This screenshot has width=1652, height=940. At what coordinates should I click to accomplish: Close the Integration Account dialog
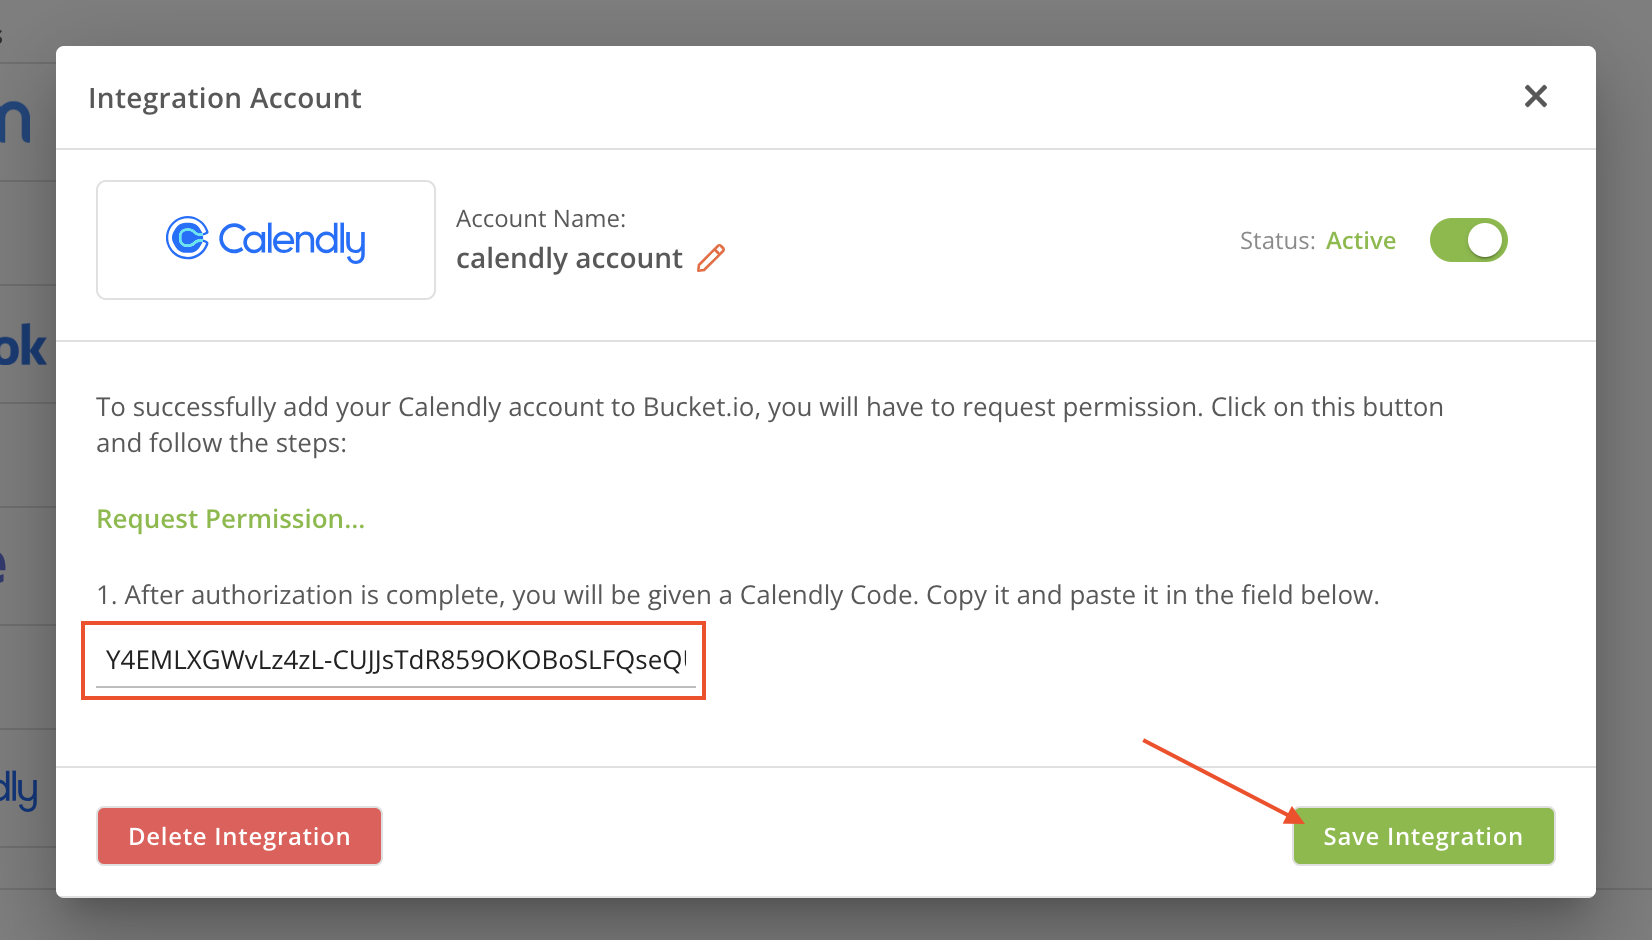tap(1535, 96)
